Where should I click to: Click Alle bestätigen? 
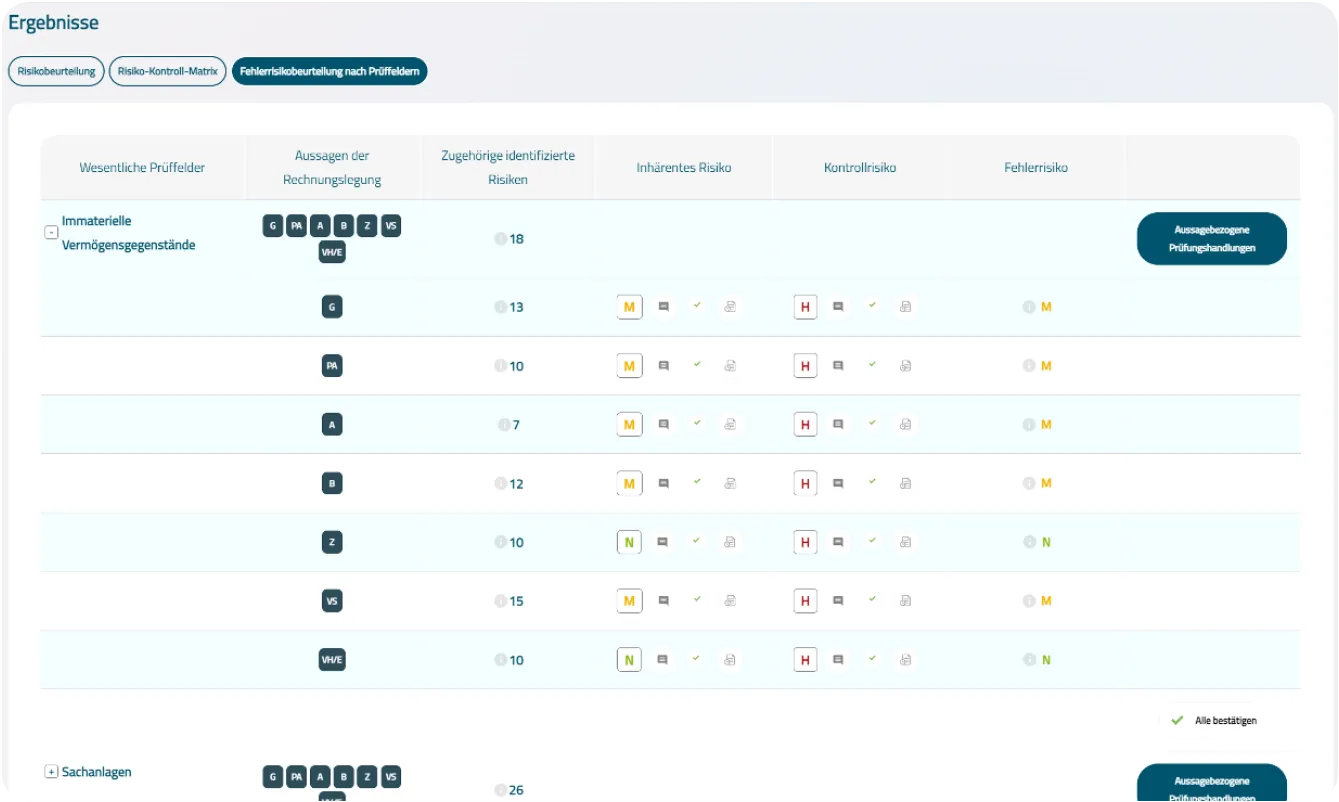1214,720
